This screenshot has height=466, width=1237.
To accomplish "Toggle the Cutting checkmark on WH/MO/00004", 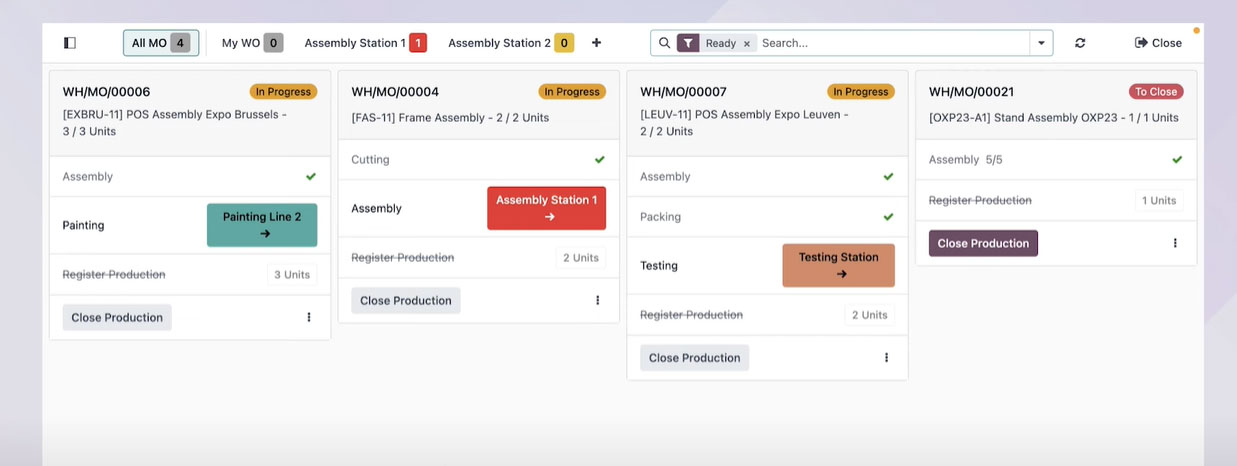I will pos(600,160).
